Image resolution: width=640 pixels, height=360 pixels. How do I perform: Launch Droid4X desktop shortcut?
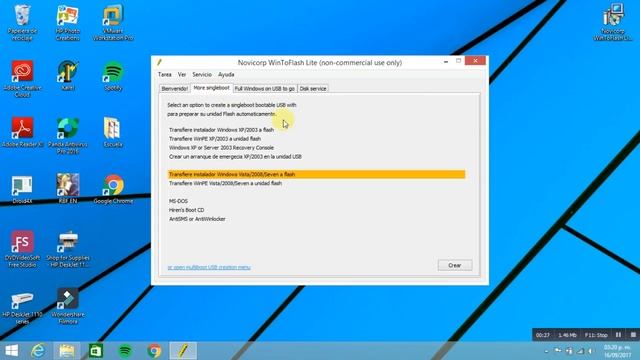click(22, 189)
